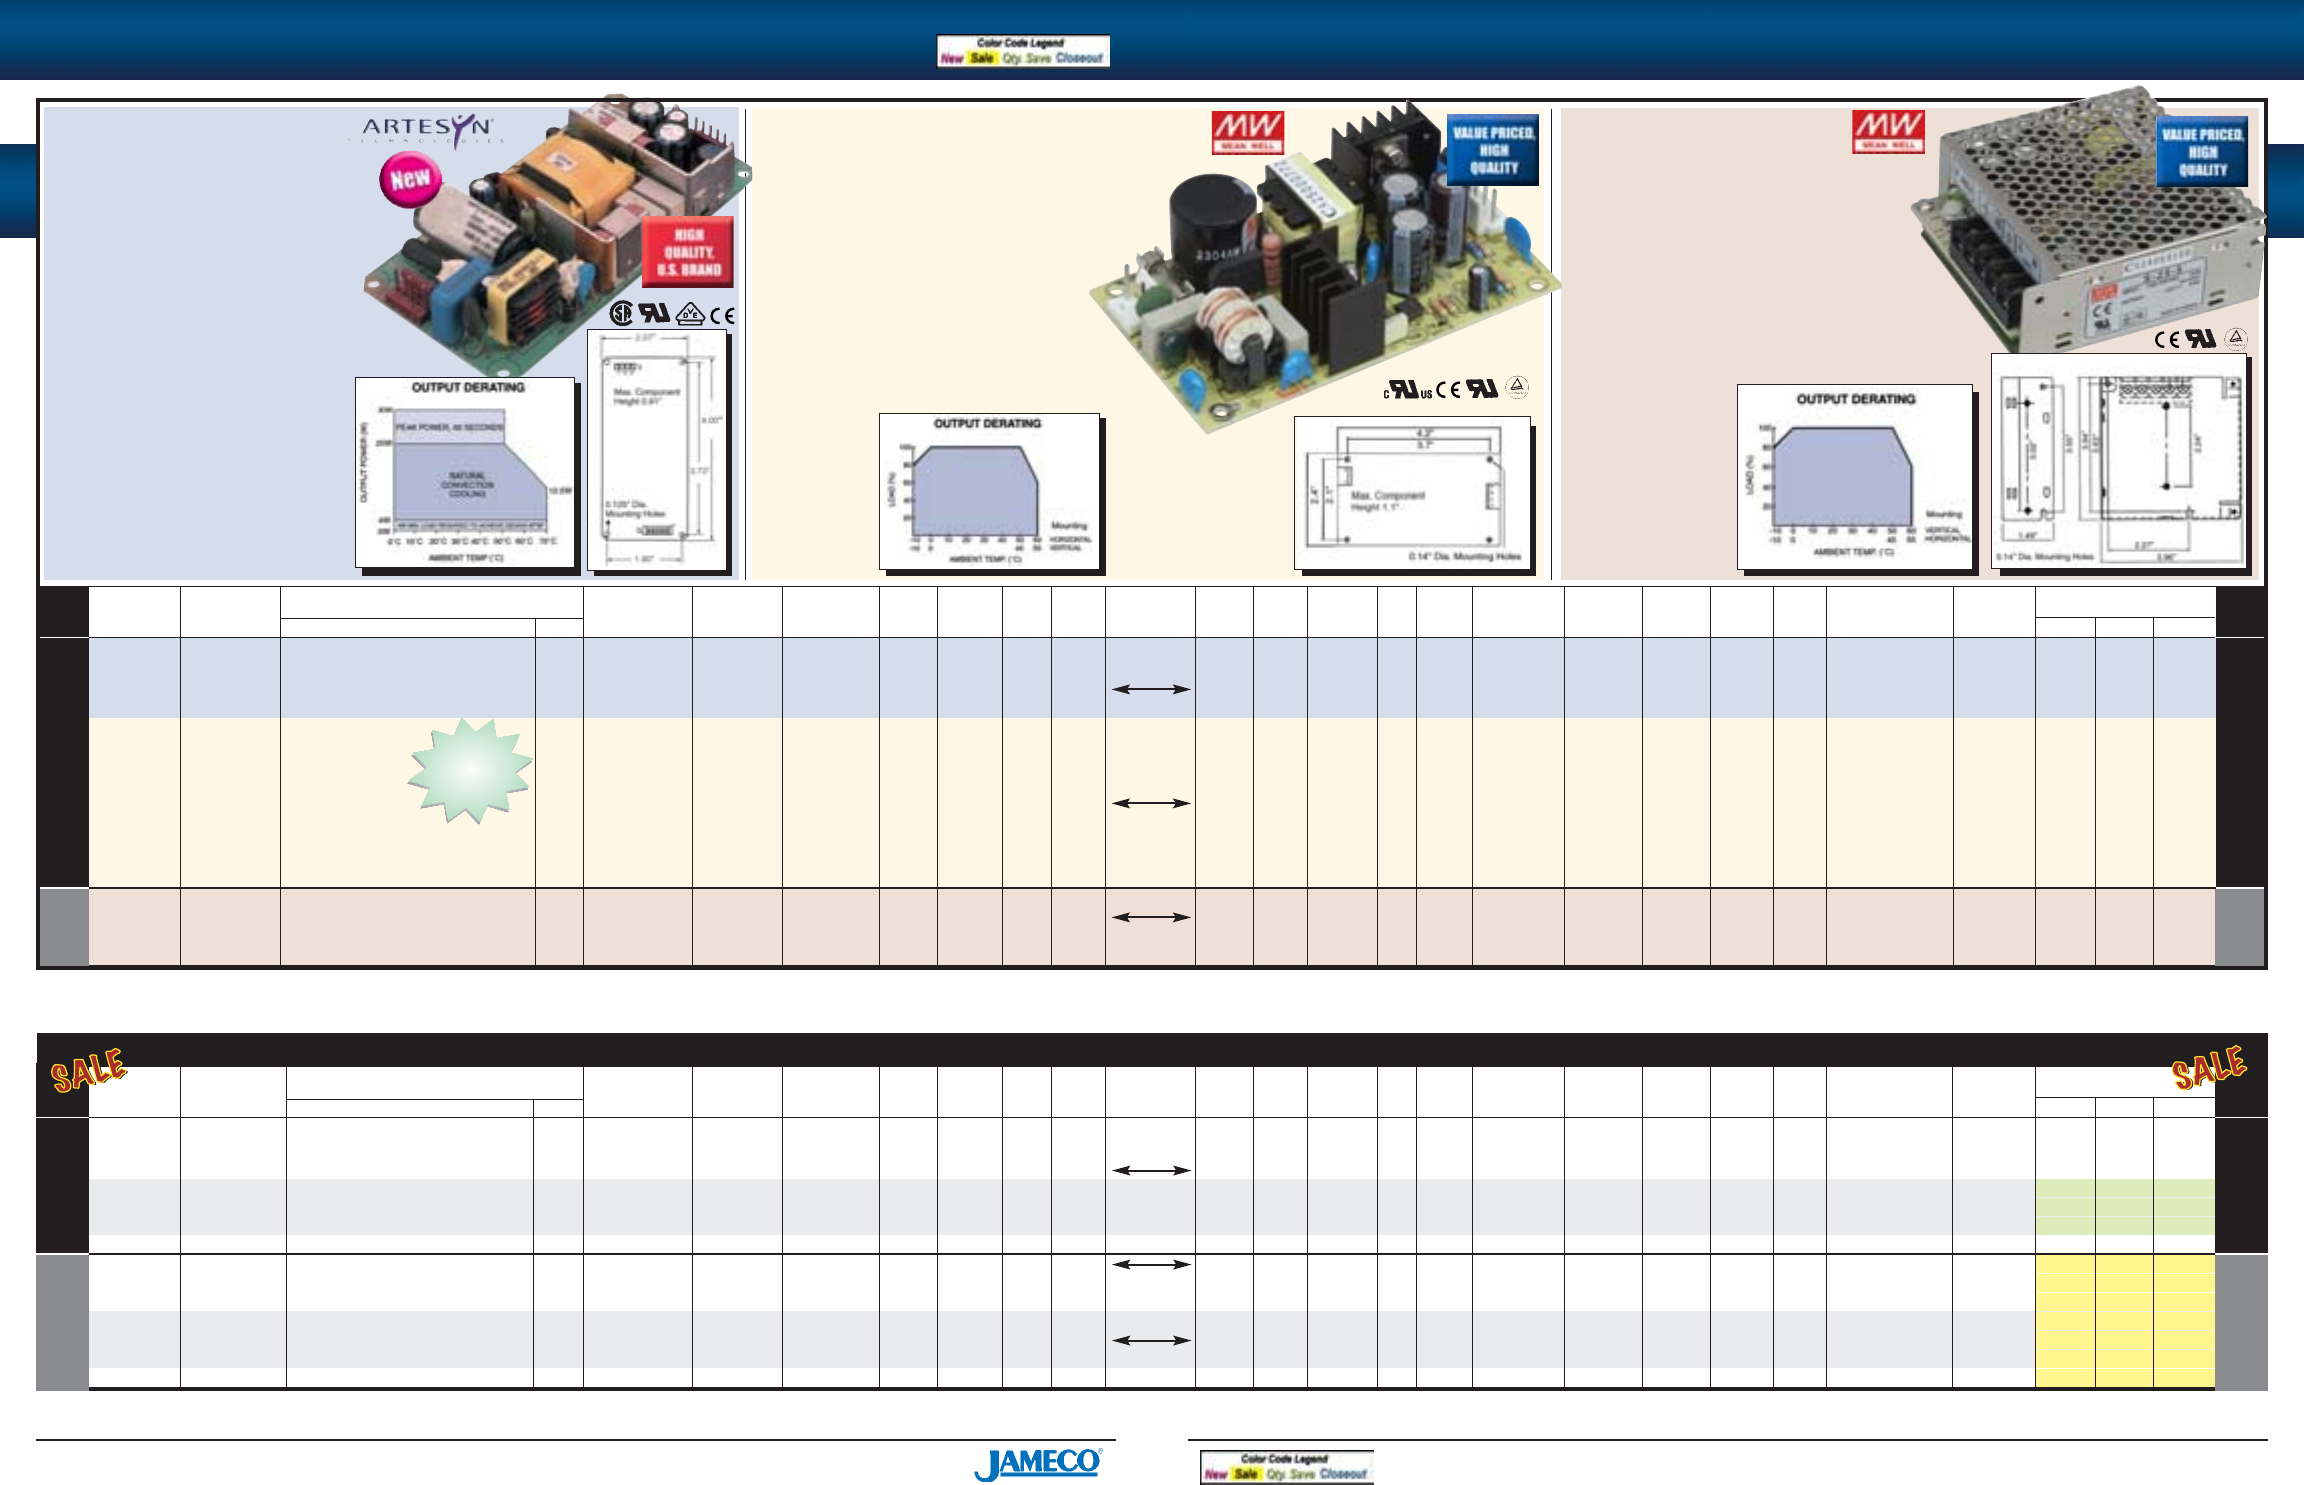2304x1485 pixels.
Task: Click the Jameco logo in the footer
Action: [1038, 1464]
